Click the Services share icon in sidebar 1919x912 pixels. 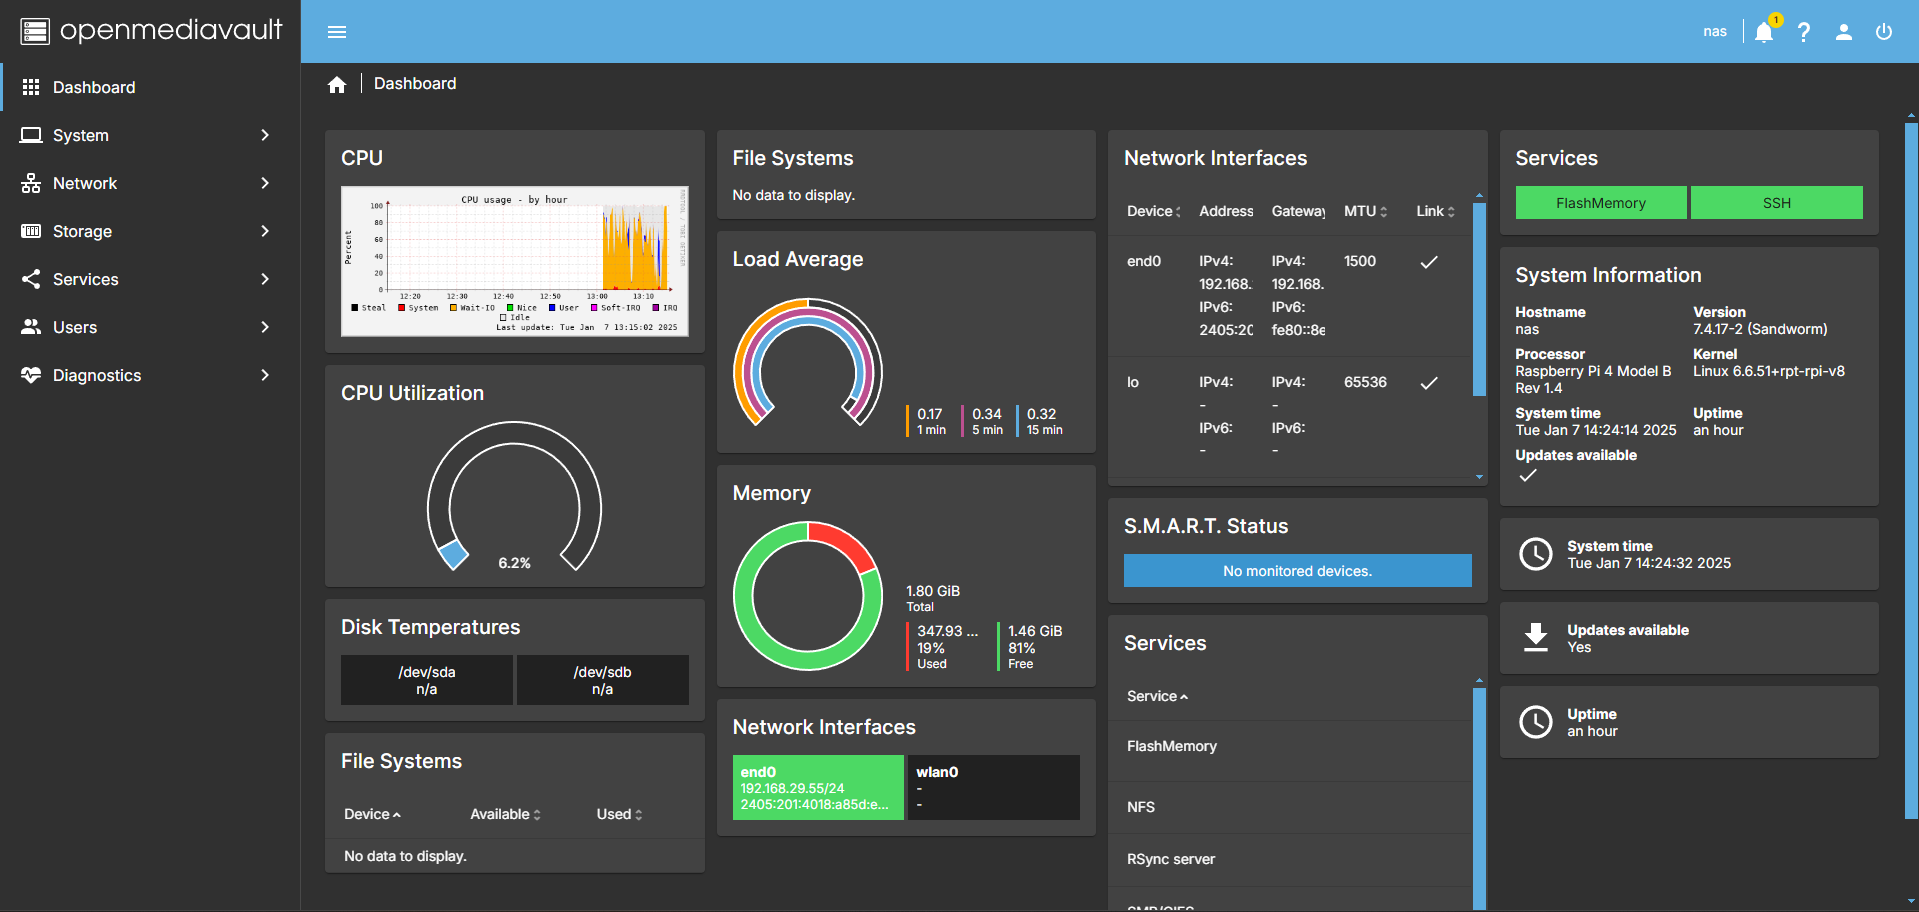point(31,279)
